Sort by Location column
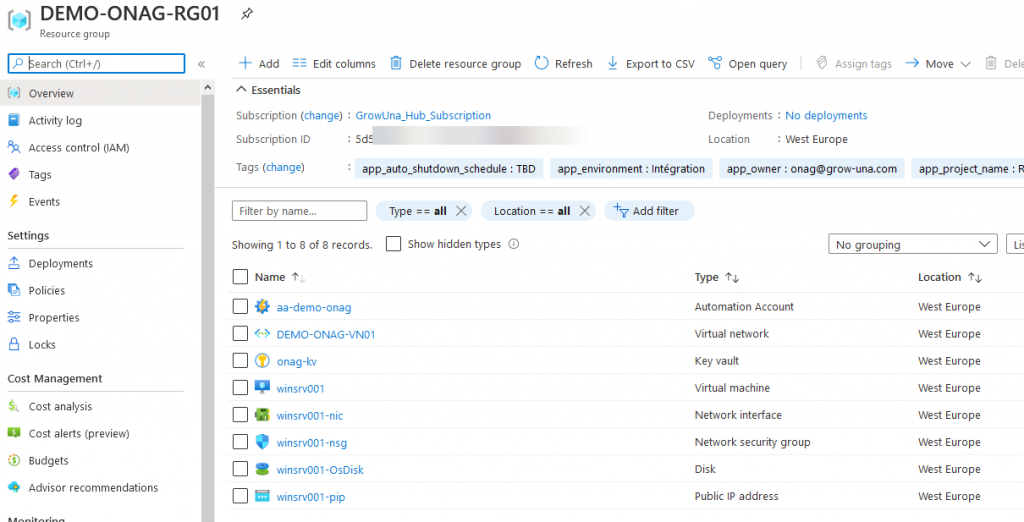This screenshot has height=522, width=1024. point(950,277)
